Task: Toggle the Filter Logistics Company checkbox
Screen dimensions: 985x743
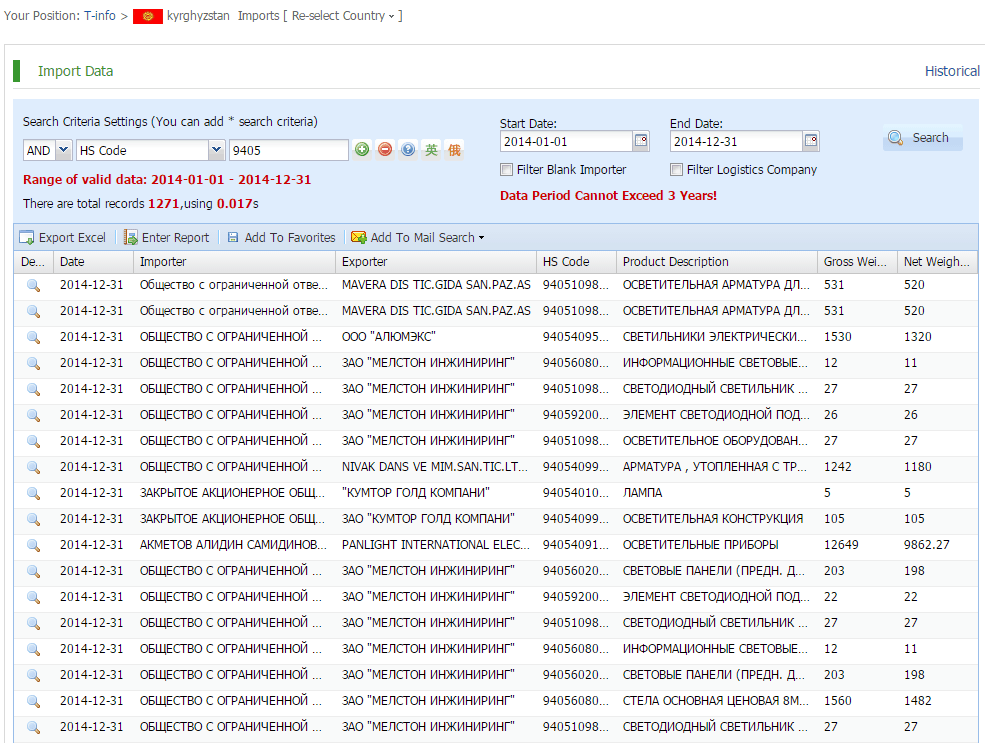Action: coord(677,170)
